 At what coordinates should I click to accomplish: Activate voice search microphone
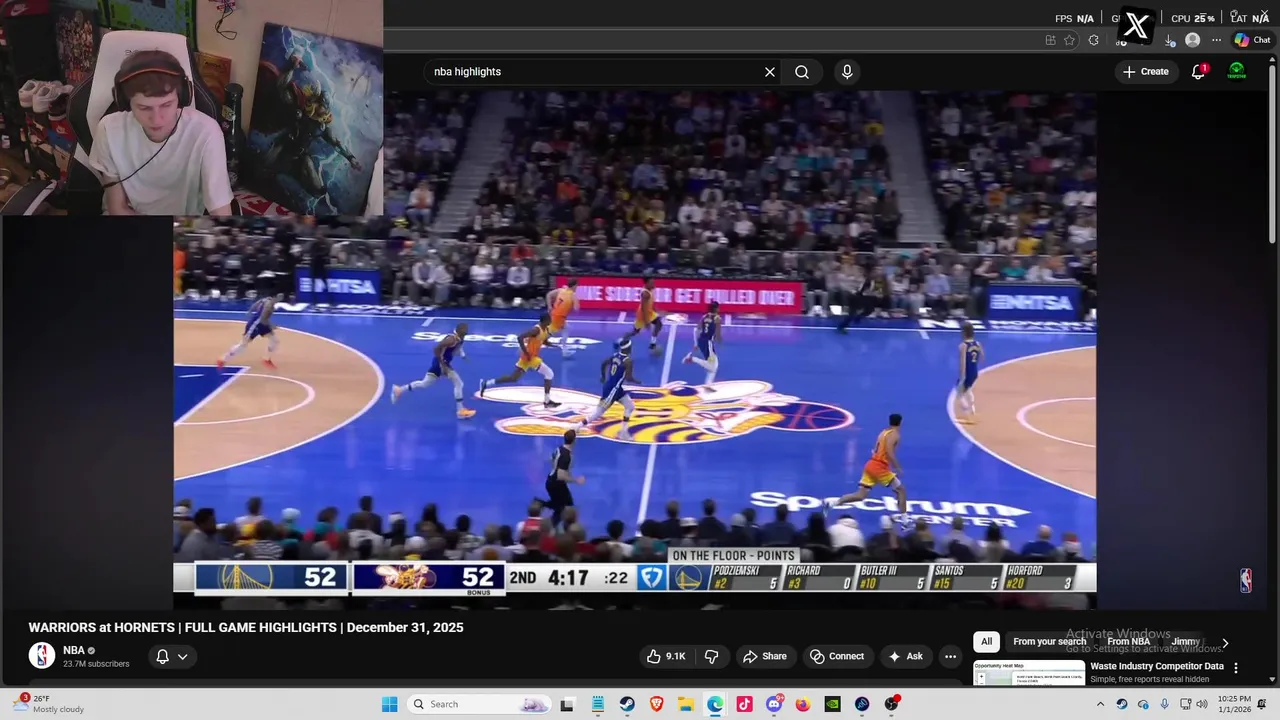tap(847, 72)
